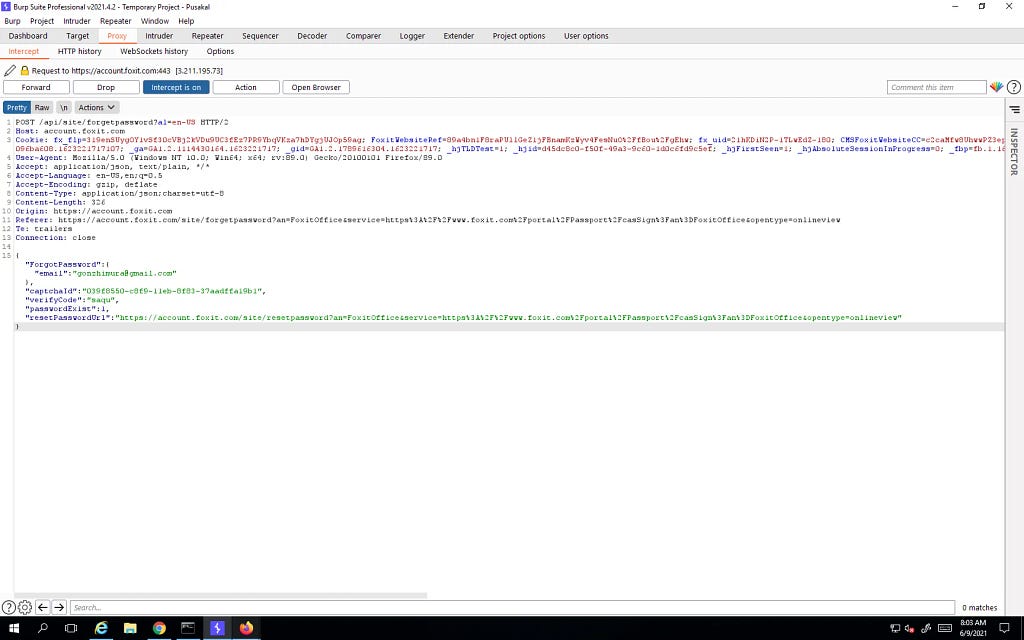Go to previous search match arrow

point(42,607)
